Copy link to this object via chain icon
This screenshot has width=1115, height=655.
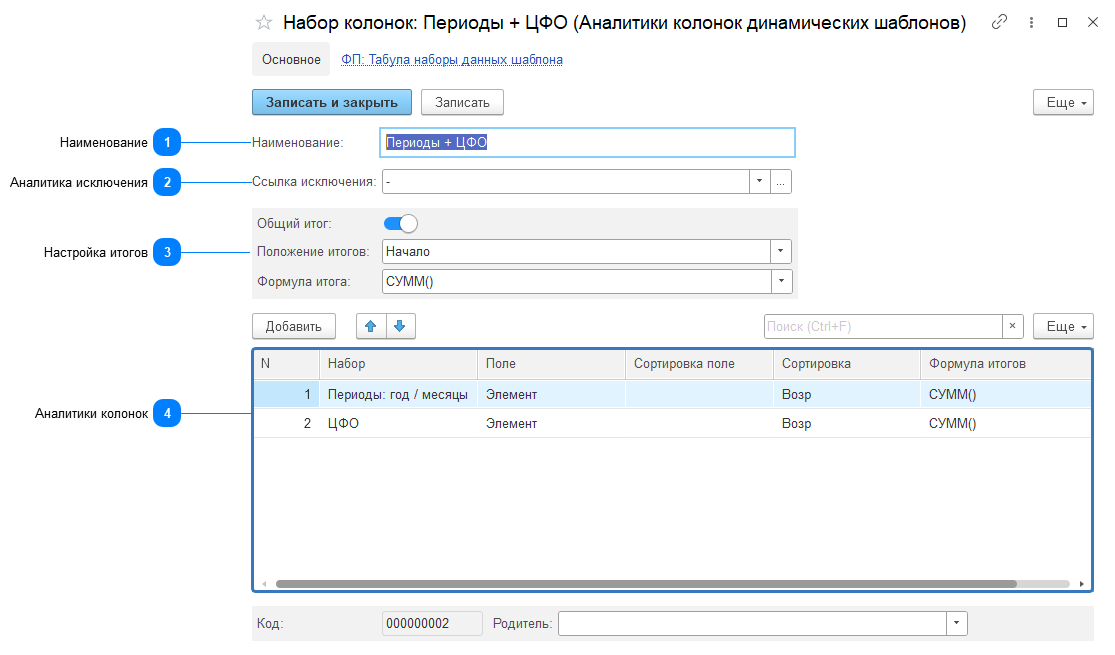999,22
